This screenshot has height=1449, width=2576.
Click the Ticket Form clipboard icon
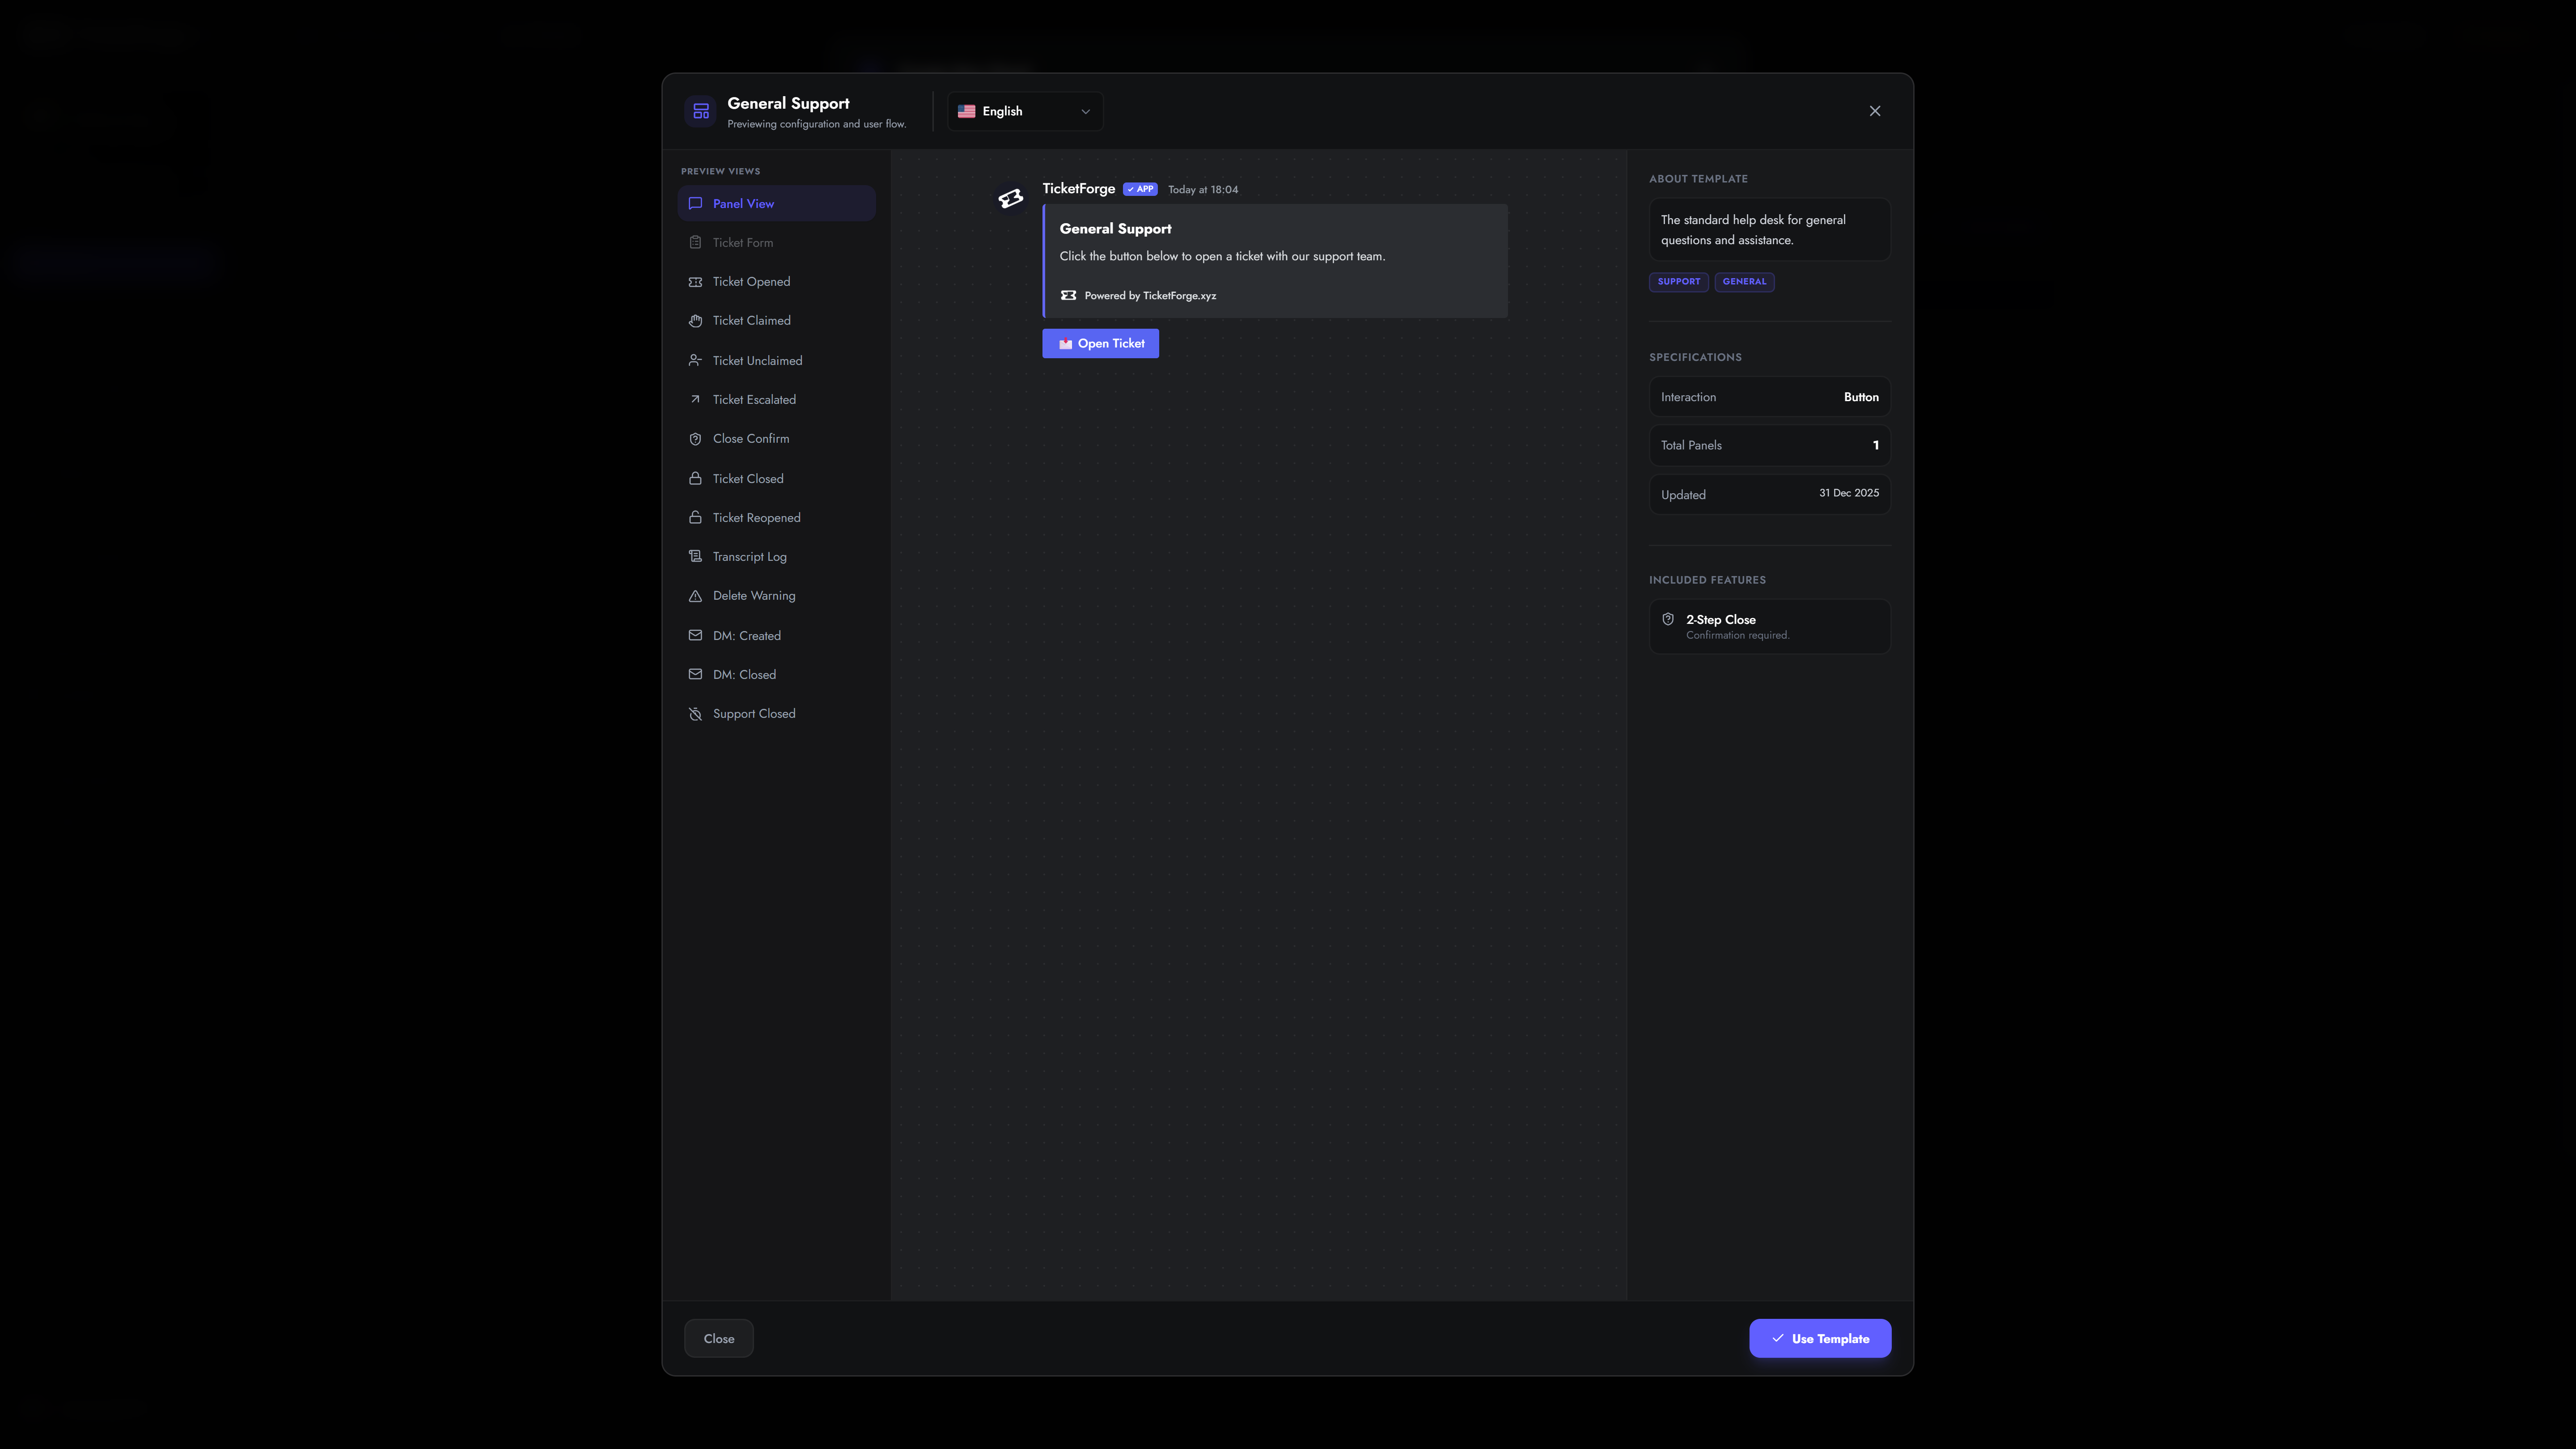click(695, 242)
